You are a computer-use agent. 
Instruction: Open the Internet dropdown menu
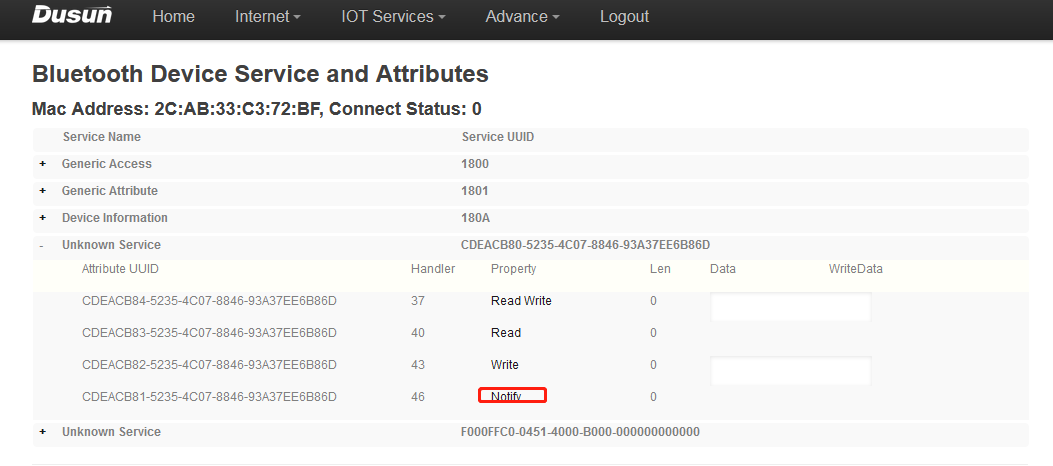click(x=268, y=17)
